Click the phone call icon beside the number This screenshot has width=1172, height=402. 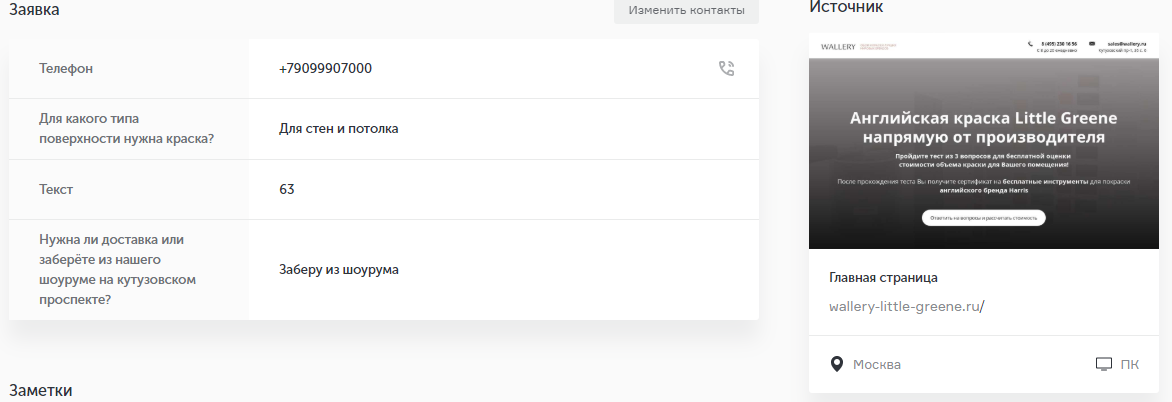(x=726, y=69)
